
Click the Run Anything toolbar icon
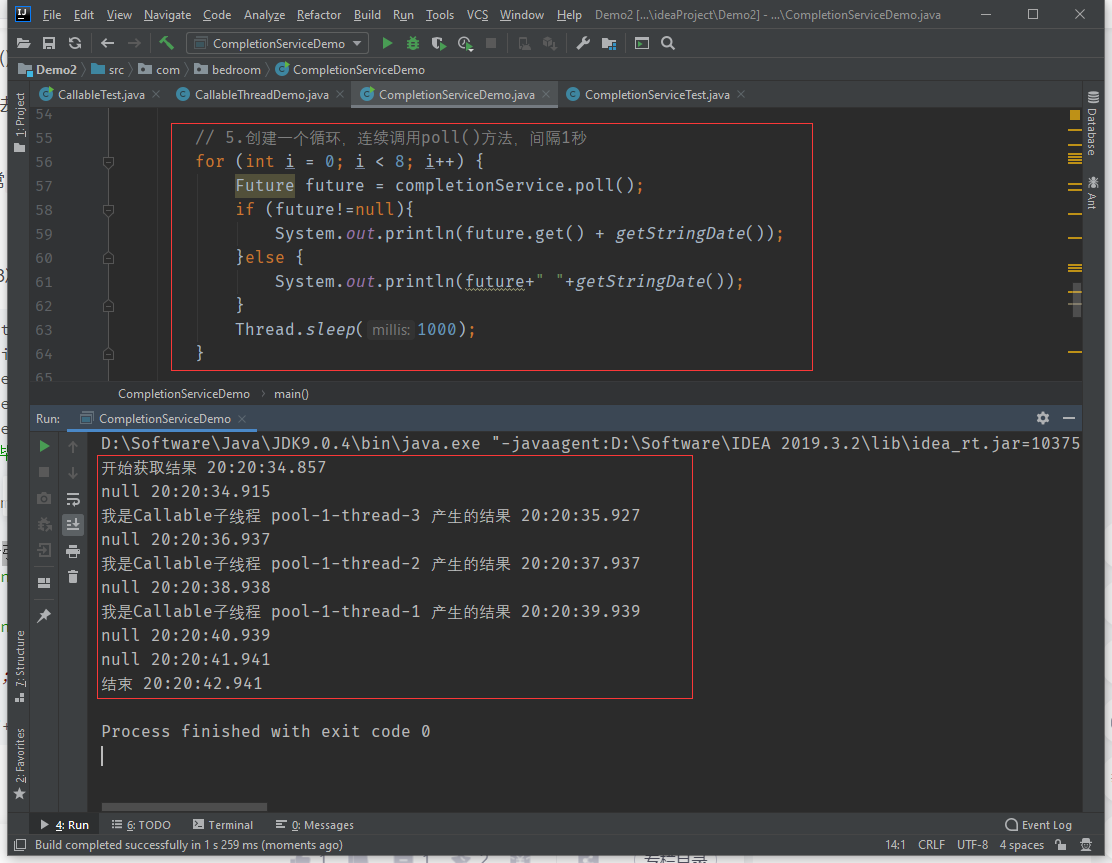coord(642,43)
